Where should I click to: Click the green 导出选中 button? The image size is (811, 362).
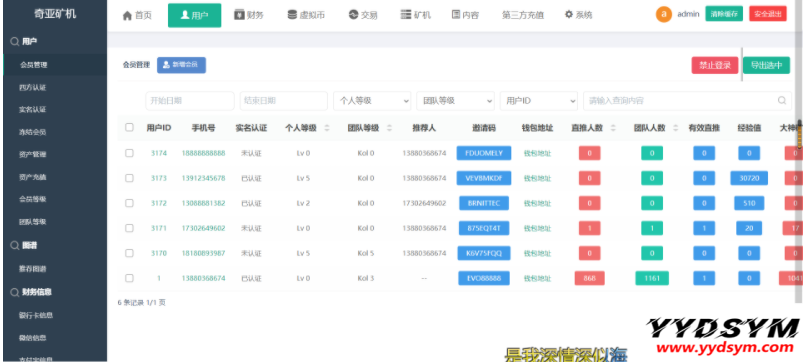click(x=767, y=65)
